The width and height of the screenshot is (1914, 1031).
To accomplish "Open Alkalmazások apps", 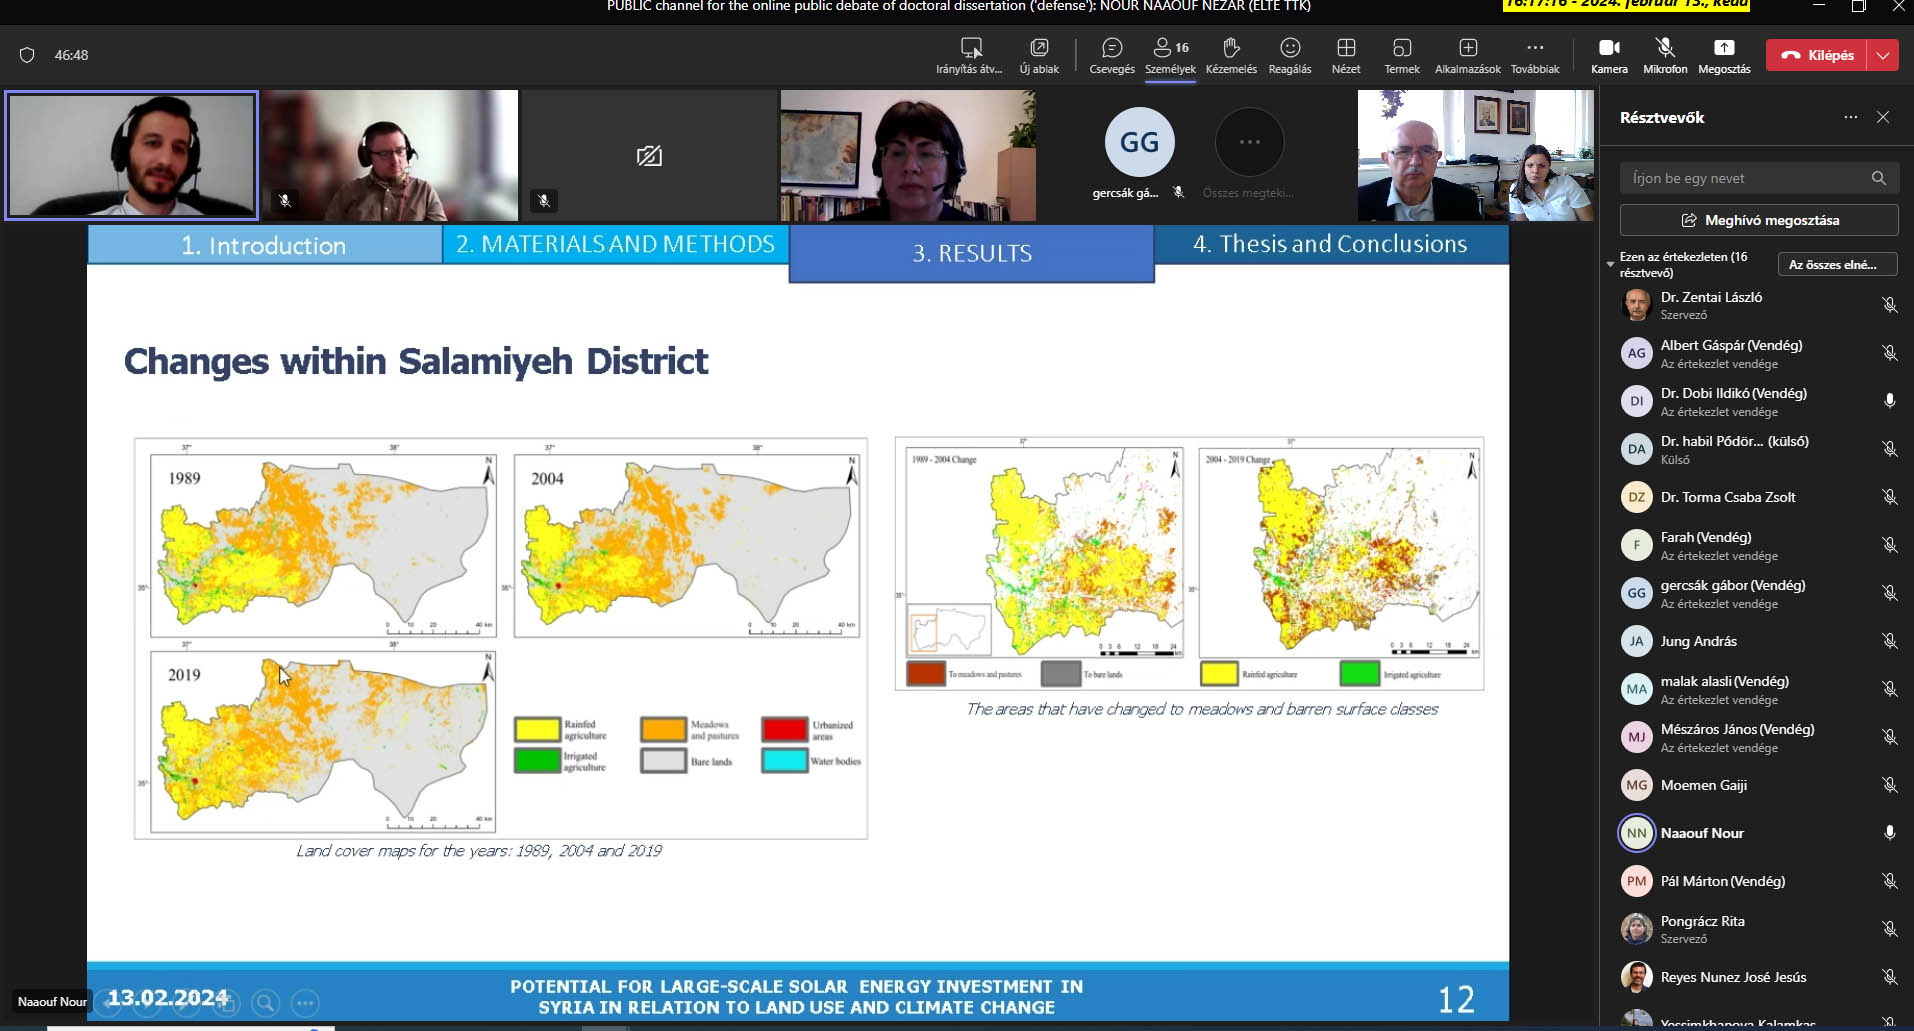I will tap(1467, 56).
